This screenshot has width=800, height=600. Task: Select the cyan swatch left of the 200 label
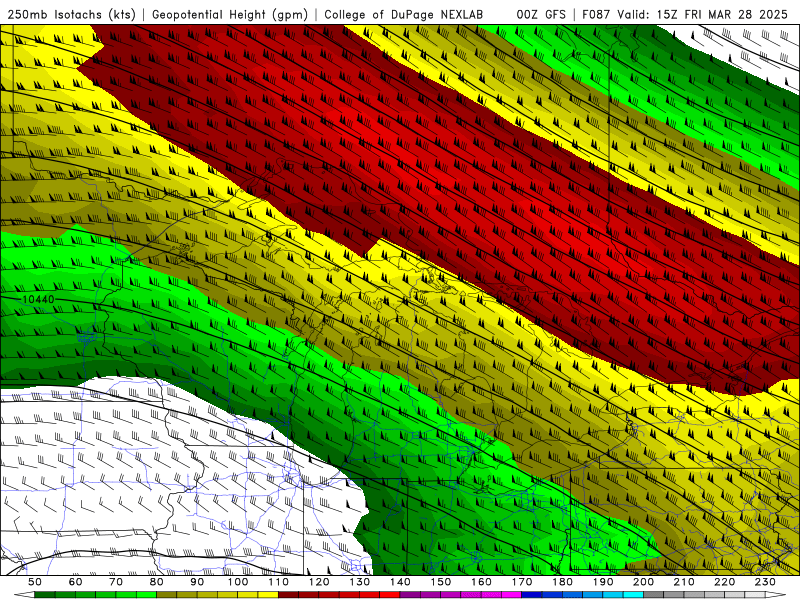633,595
